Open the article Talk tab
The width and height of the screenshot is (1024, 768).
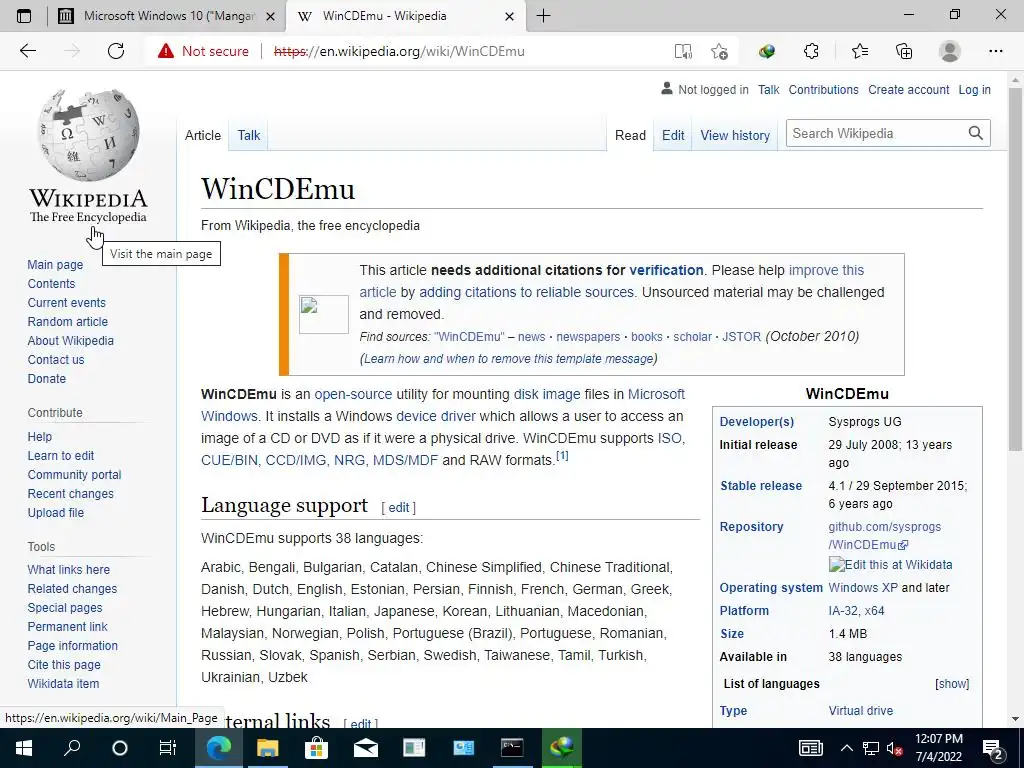point(249,135)
